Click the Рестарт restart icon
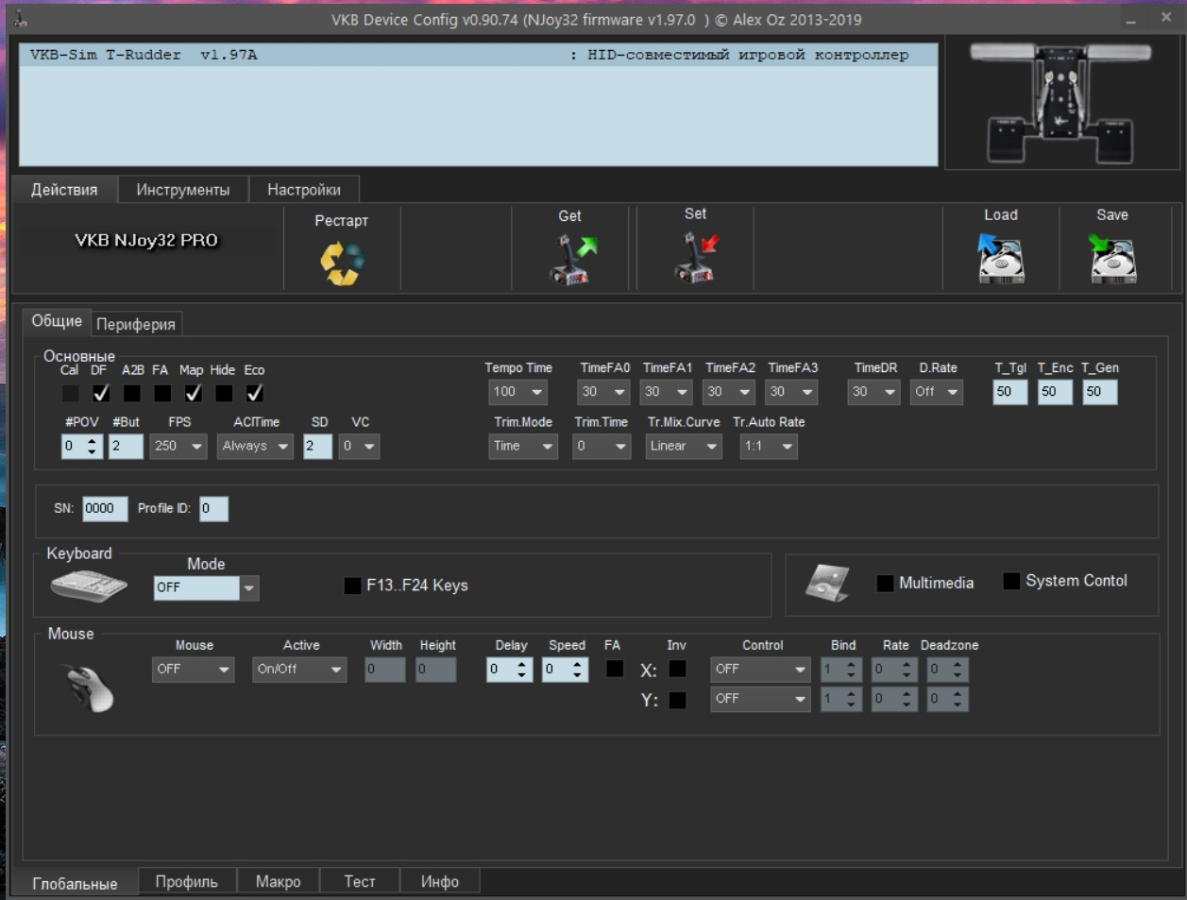This screenshot has width=1187, height=900. (x=341, y=263)
